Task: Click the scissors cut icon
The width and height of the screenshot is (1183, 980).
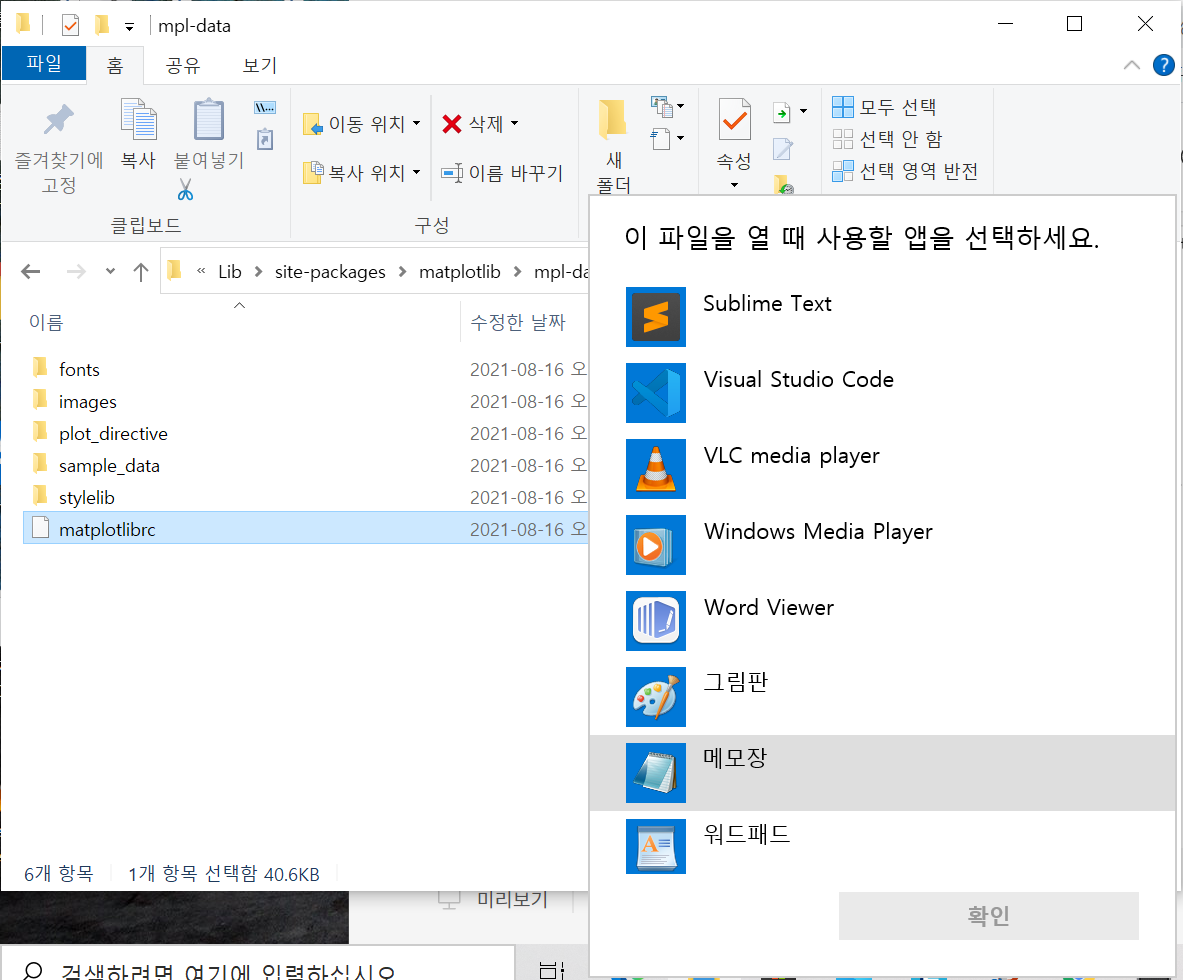Action: (186, 189)
